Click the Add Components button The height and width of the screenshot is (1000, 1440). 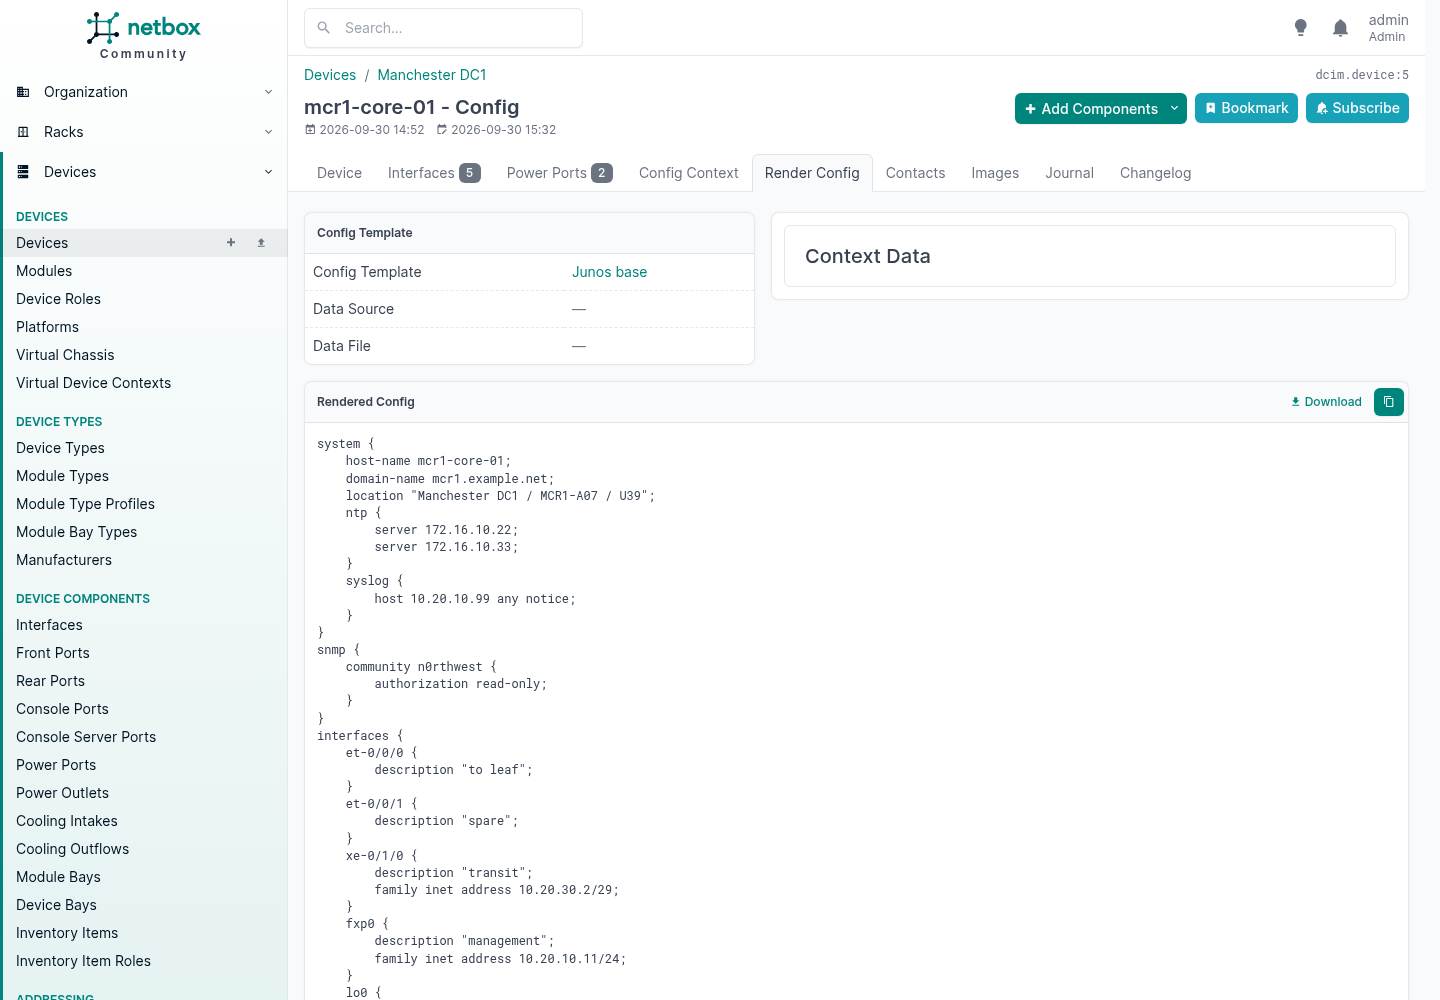pyautogui.click(x=1090, y=108)
